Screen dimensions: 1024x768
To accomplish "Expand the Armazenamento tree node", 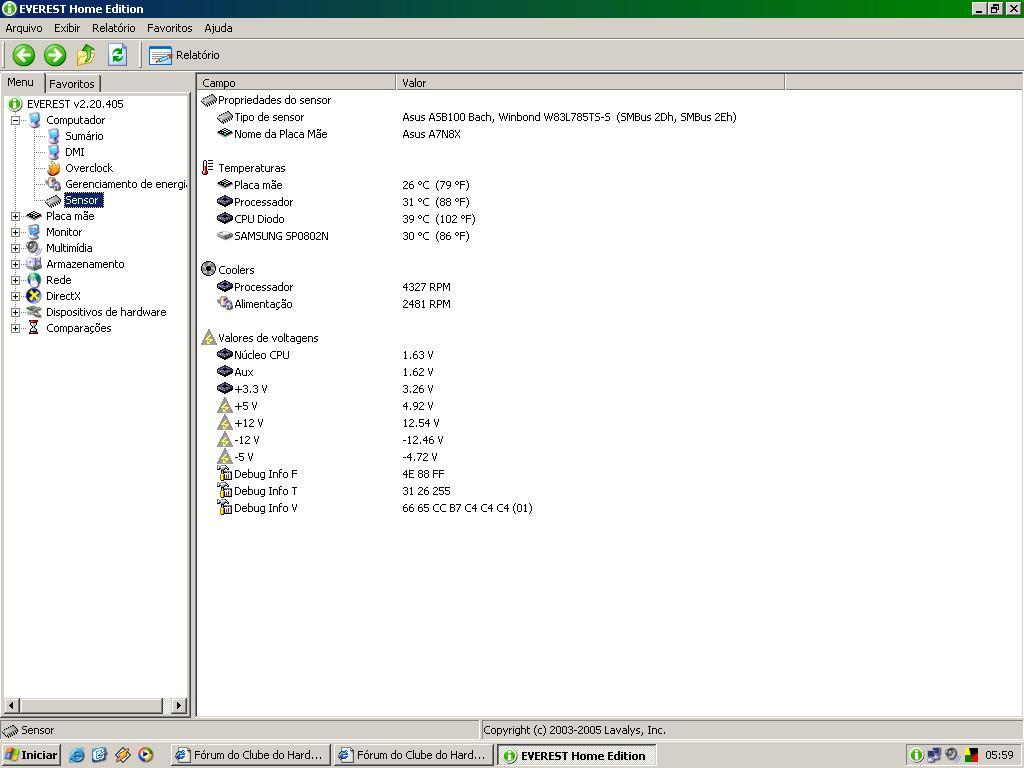I will coord(16,264).
